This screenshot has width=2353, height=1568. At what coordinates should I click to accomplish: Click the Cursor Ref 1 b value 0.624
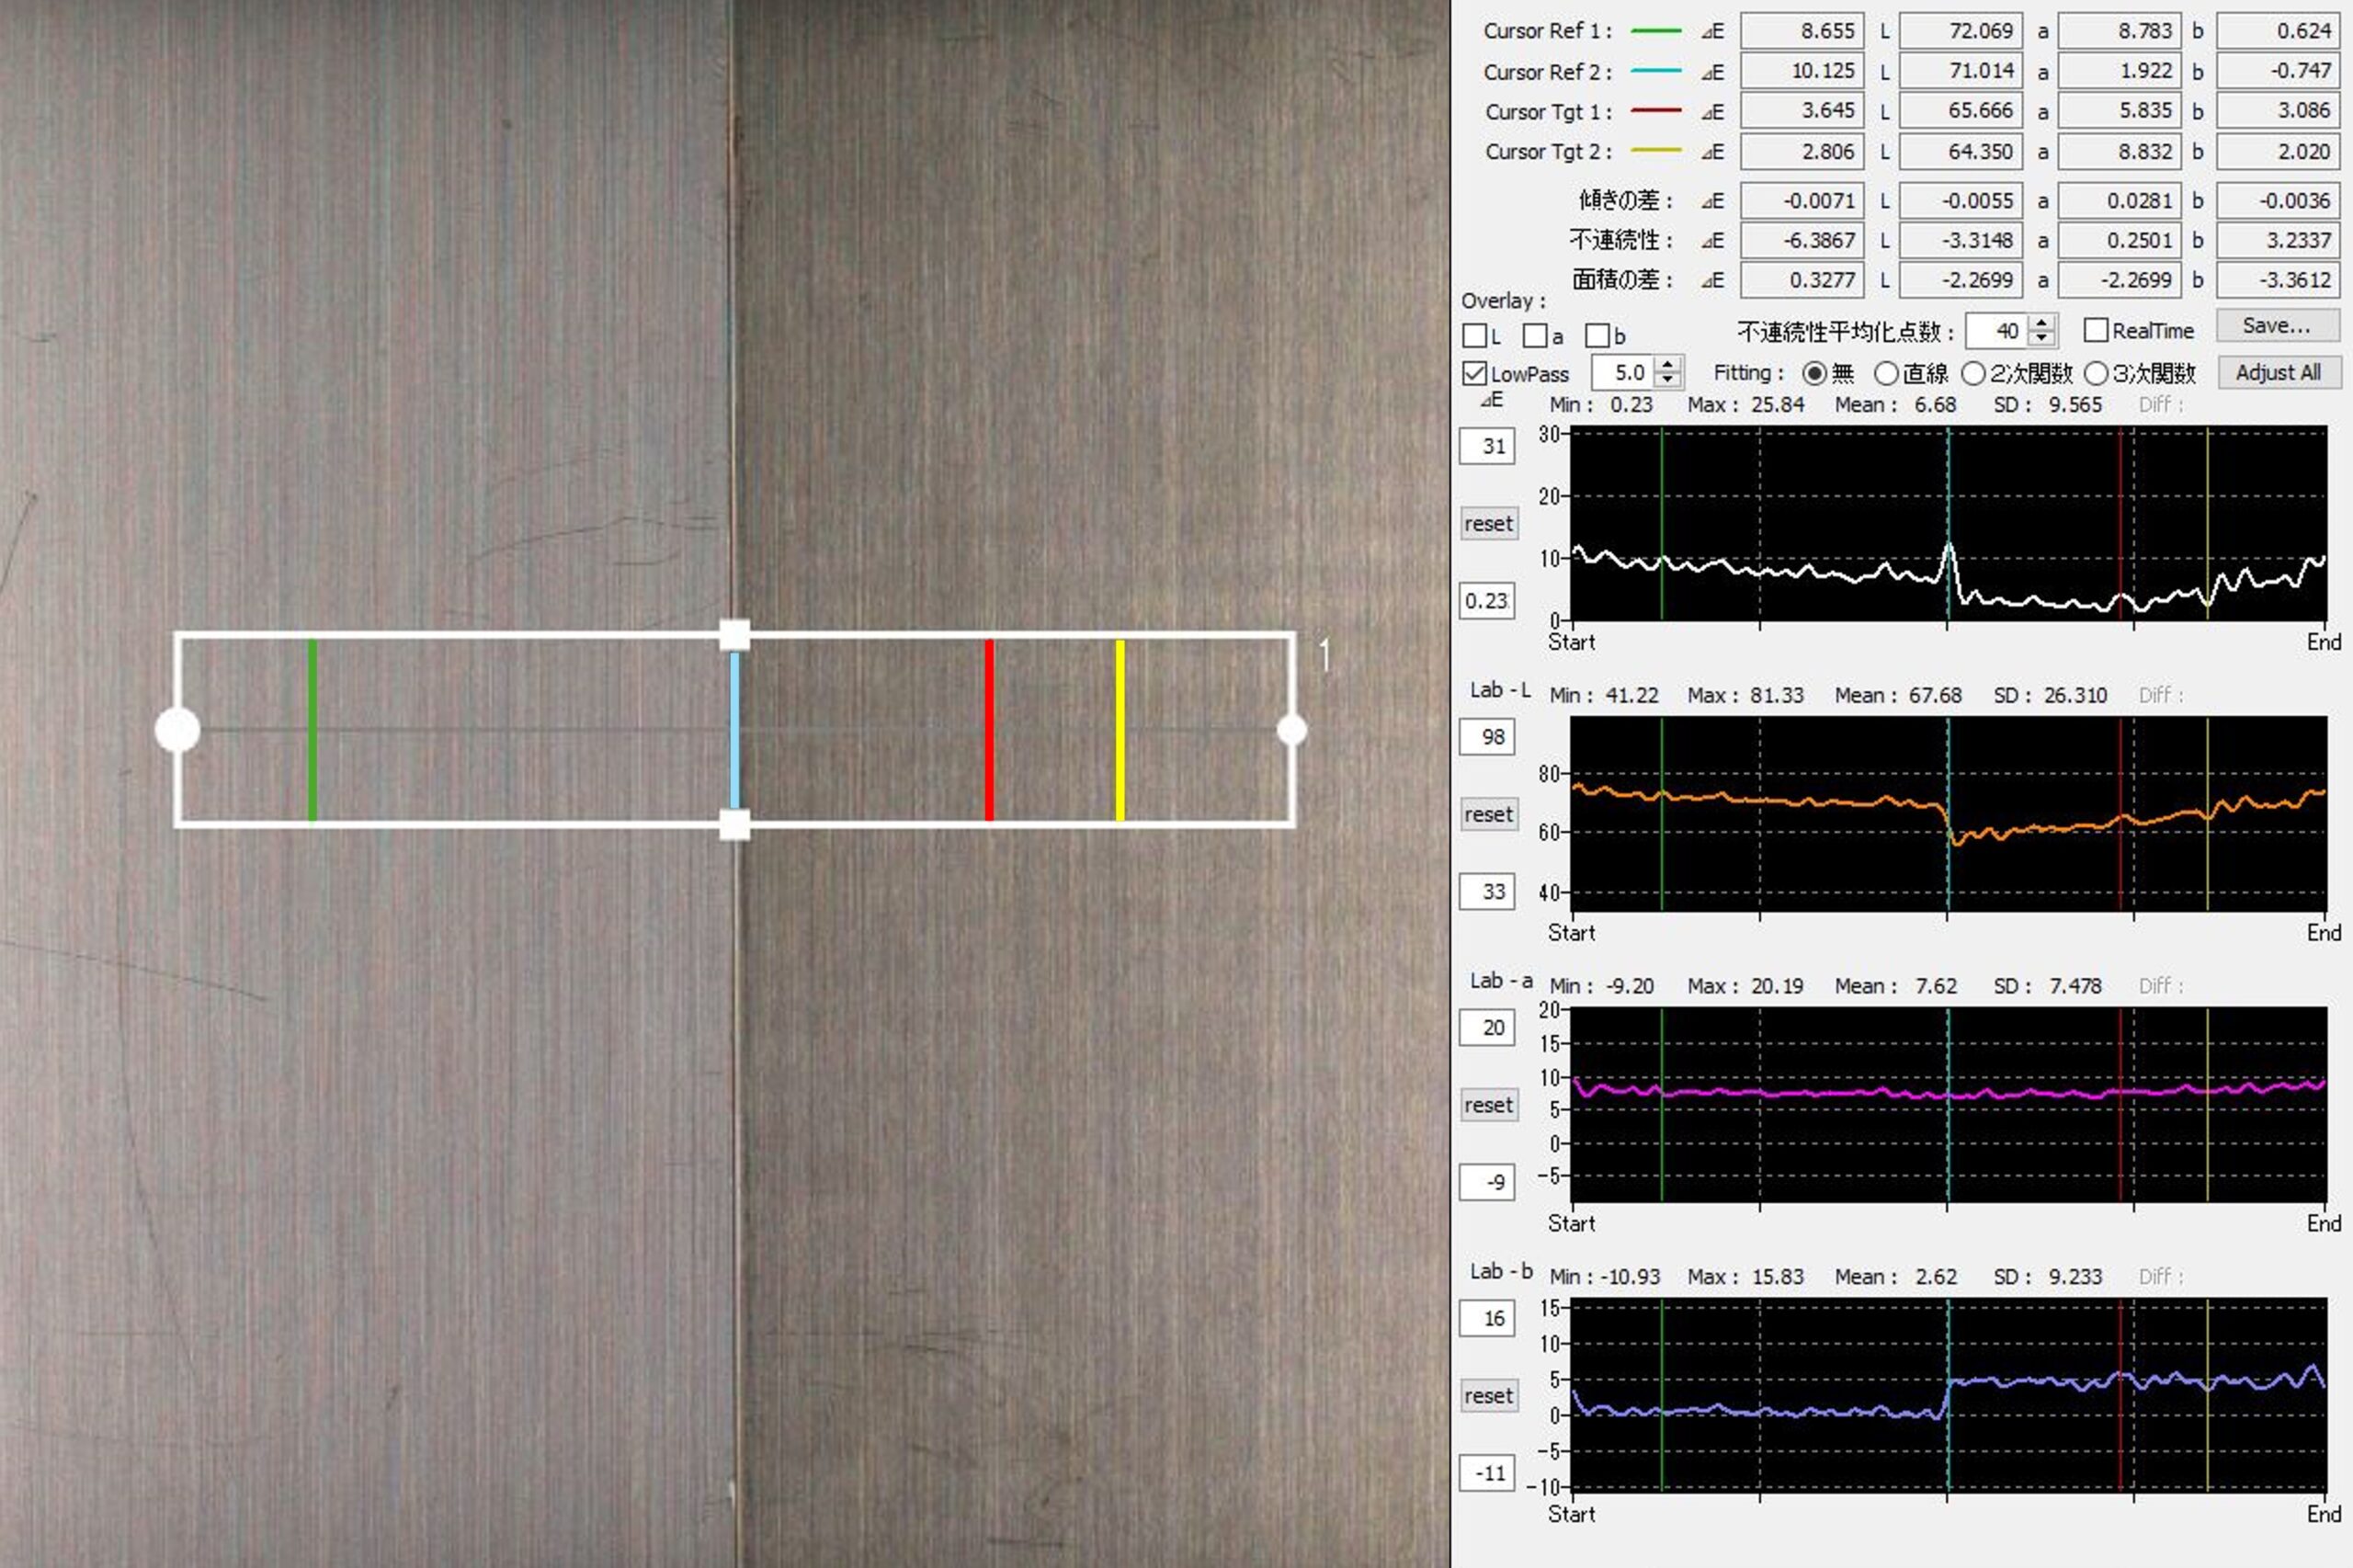[2278, 31]
